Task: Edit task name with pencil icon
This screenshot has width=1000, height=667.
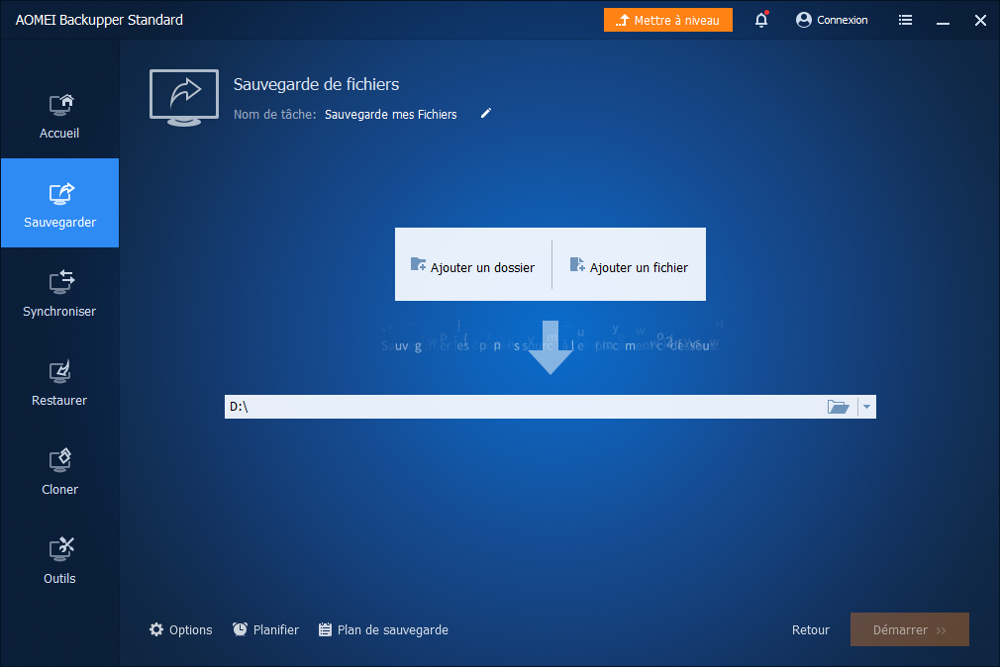Action: point(486,114)
